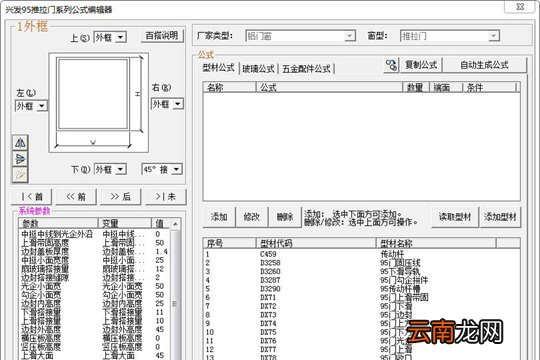Select profile row D3260 95下滑导轨

361,271
